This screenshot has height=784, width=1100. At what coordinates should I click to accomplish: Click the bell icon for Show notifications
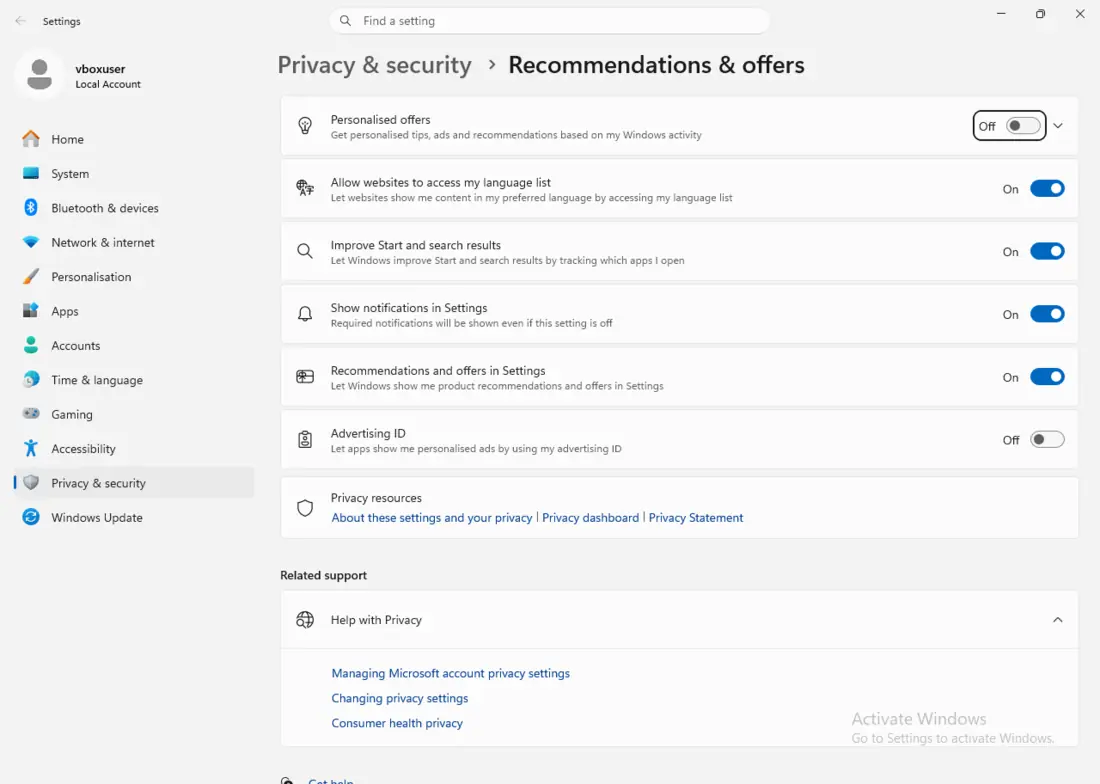click(x=304, y=313)
